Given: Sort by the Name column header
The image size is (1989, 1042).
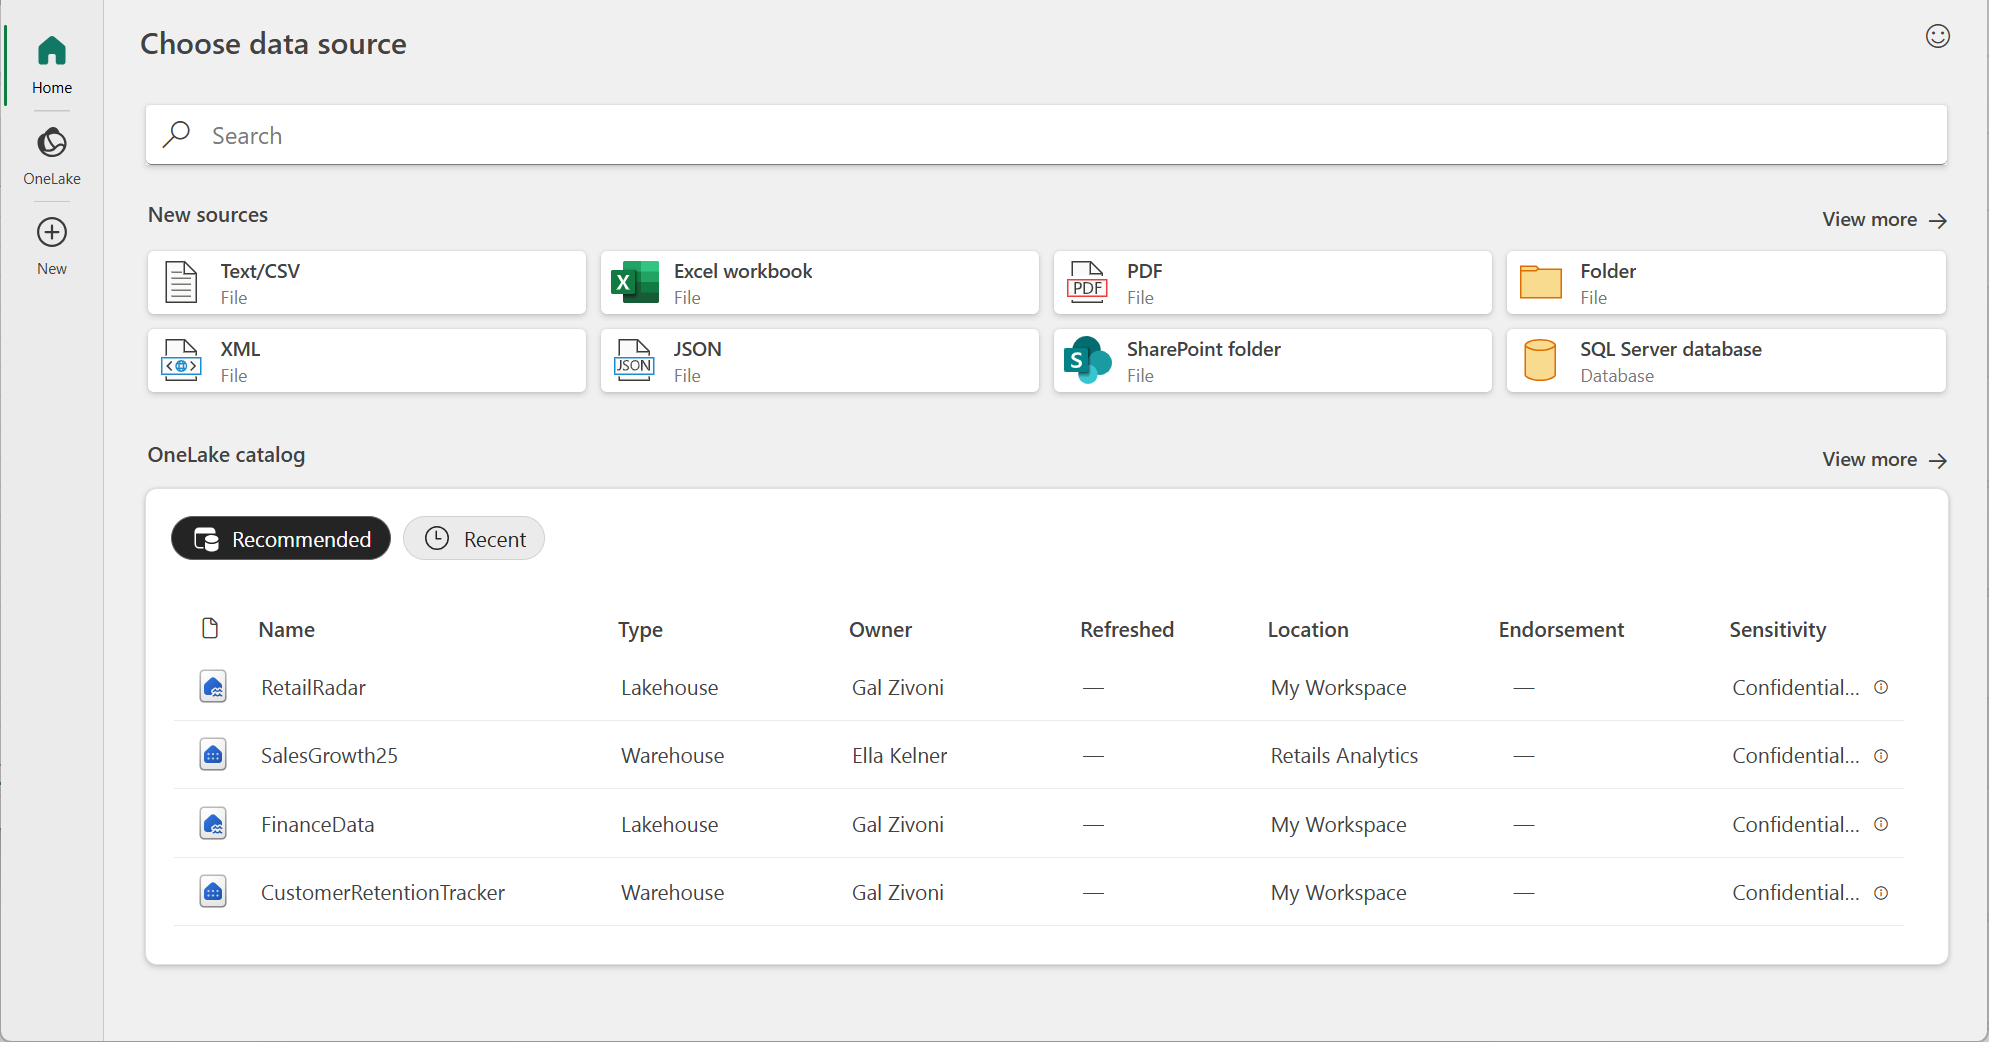Looking at the screenshot, I should 286,629.
